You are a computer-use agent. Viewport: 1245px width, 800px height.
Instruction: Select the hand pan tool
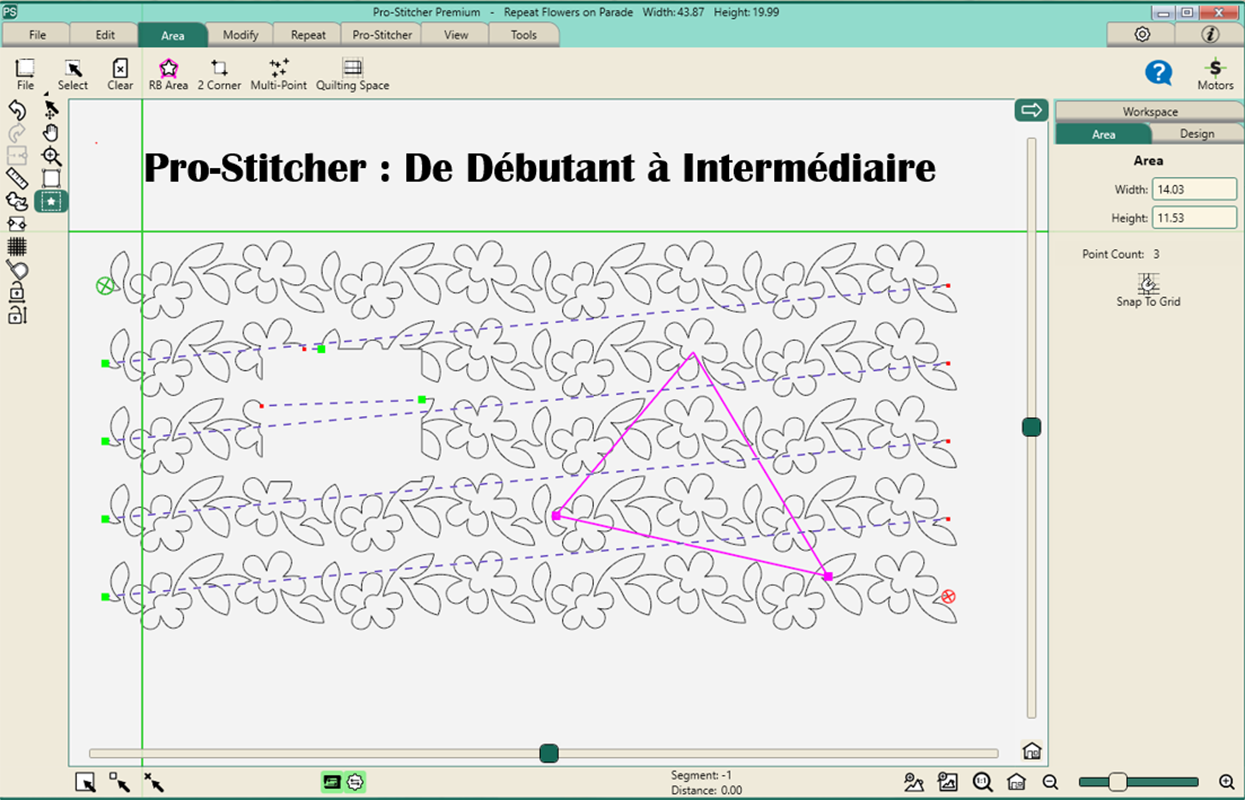(x=51, y=133)
